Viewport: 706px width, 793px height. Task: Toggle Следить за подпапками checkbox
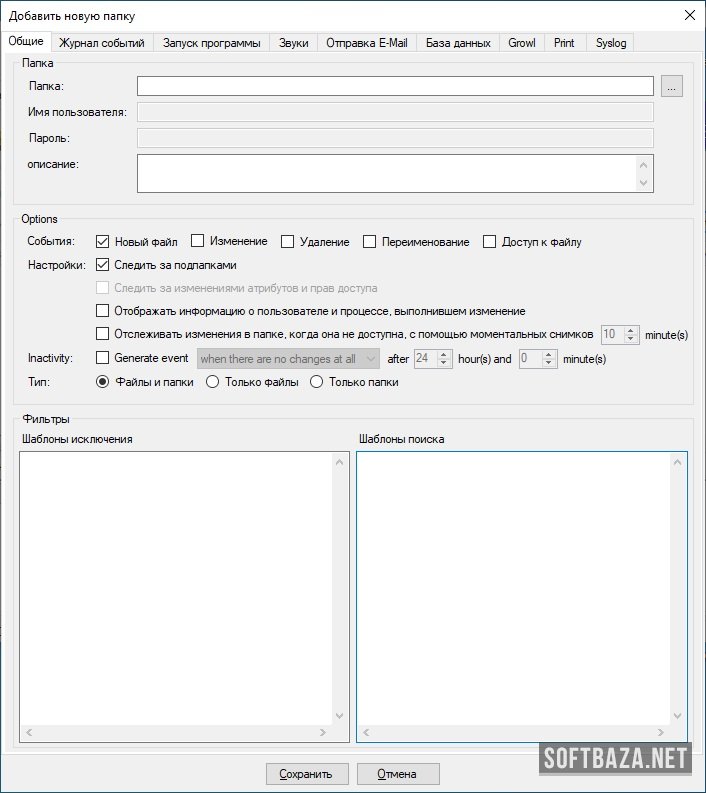102,265
